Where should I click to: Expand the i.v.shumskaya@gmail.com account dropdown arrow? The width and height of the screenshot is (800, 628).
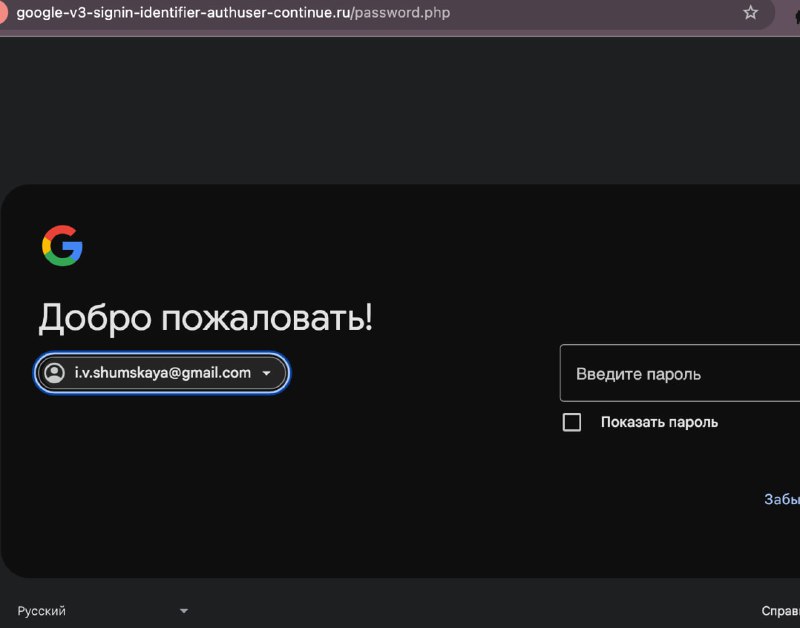tap(266, 373)
